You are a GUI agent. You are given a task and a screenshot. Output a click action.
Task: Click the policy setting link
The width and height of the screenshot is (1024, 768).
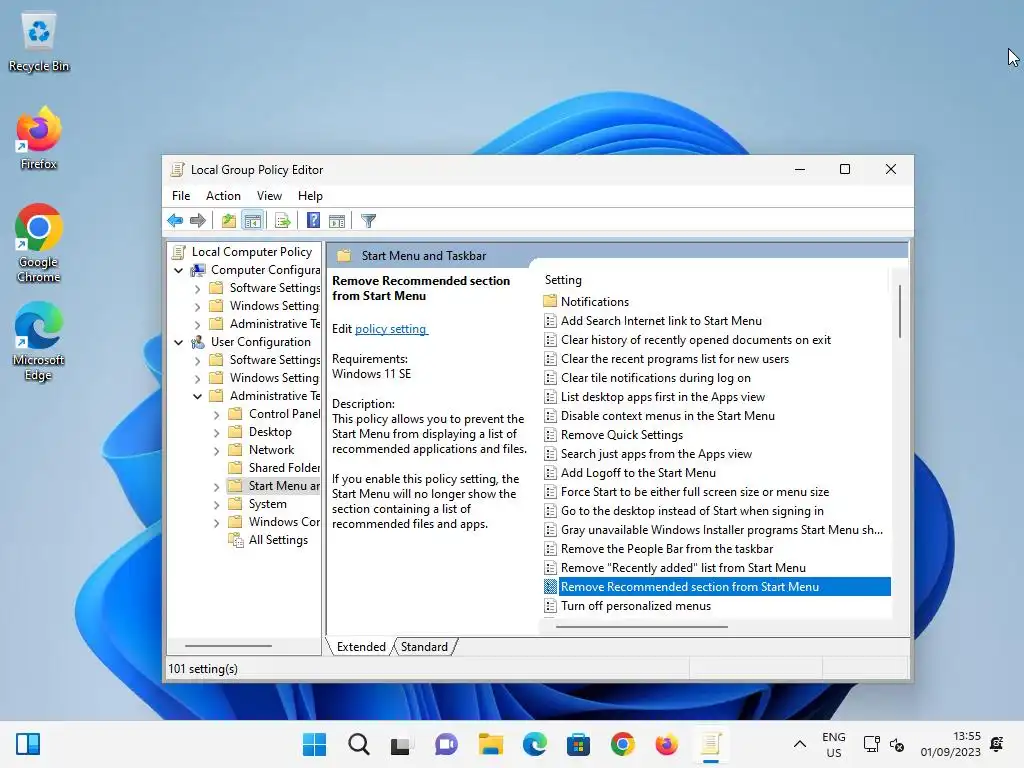tap(391, 328)
